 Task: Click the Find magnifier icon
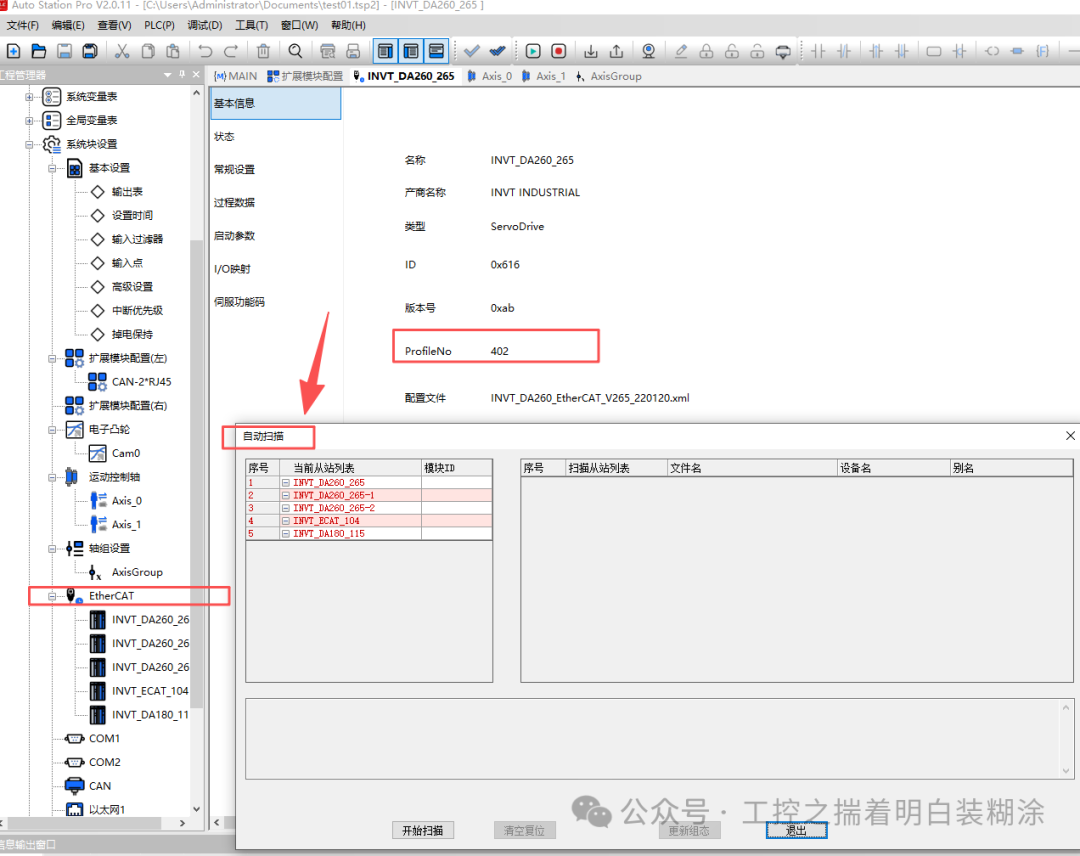295,51
